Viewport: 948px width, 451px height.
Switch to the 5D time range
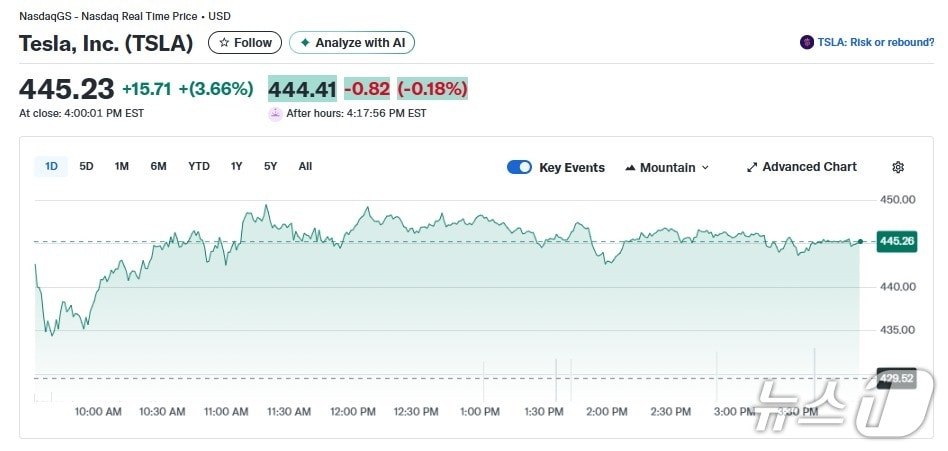86,166
